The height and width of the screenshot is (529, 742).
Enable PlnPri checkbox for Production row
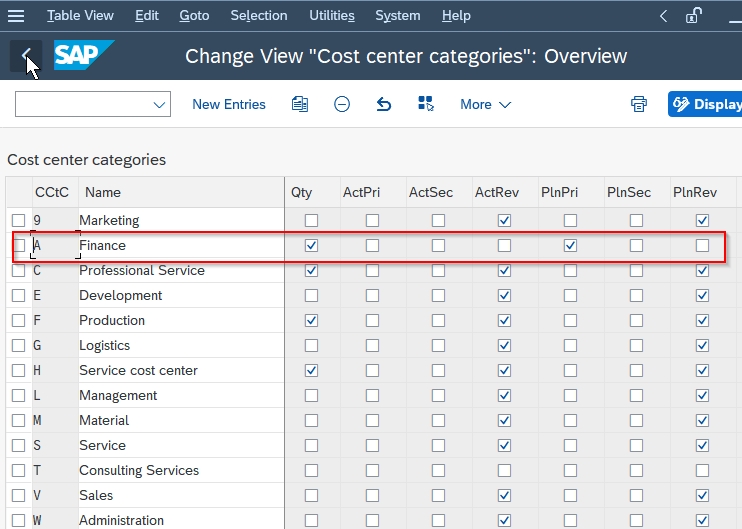570,320
